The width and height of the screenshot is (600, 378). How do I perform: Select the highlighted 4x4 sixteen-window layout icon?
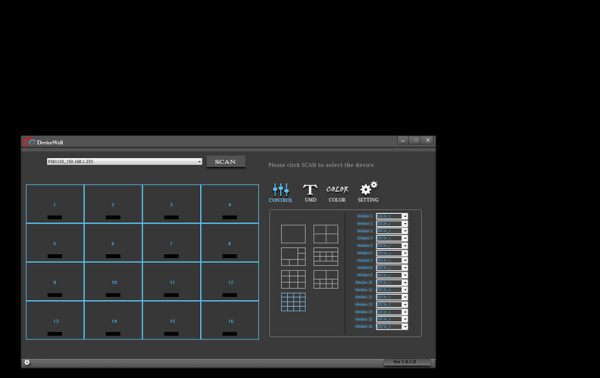click(293, 302)
